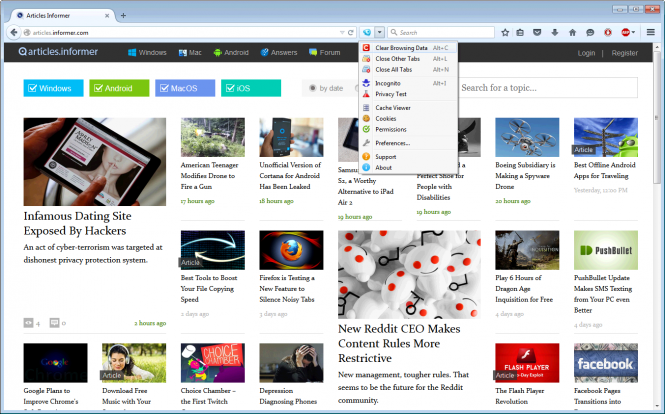This screenshot has height=414, width=665.
Task: Open the Cortana for Android article thumbnail
Action: pyautogui.click(x=291, y=137)
